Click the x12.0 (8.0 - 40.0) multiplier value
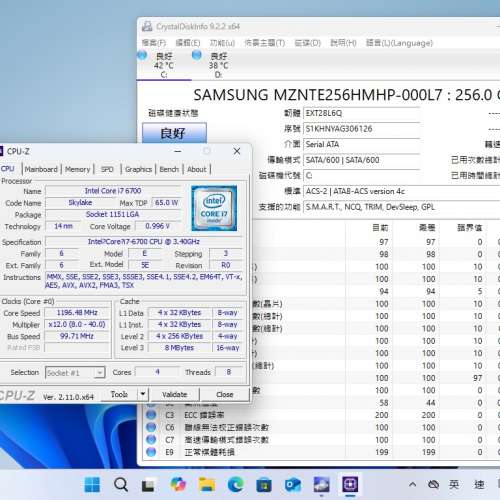This screenshot has width=500, height=500. click(x=77, y=324)
